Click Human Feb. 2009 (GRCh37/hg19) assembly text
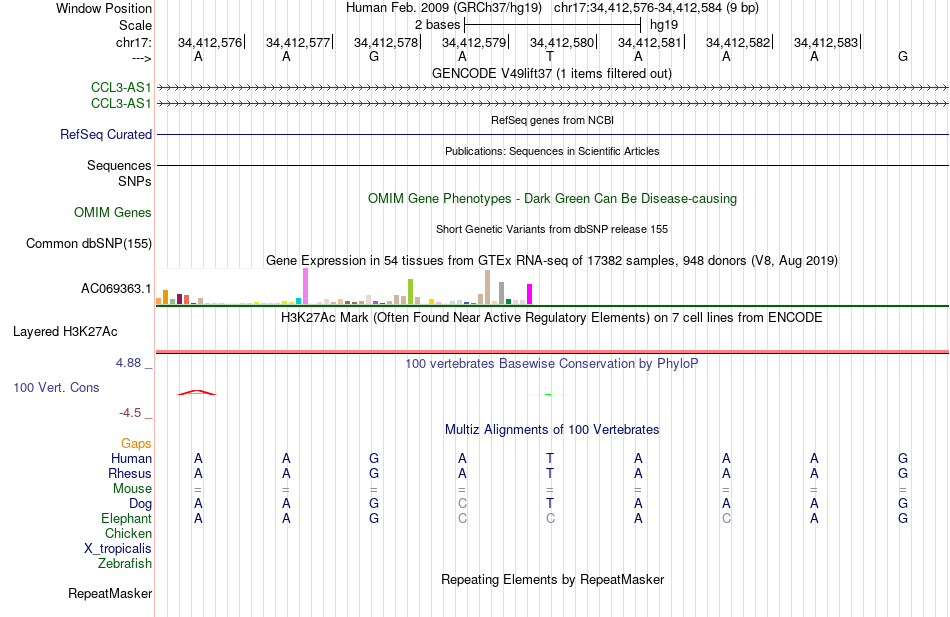The height and width of the screenshot is (617, 950). [444, 8]
